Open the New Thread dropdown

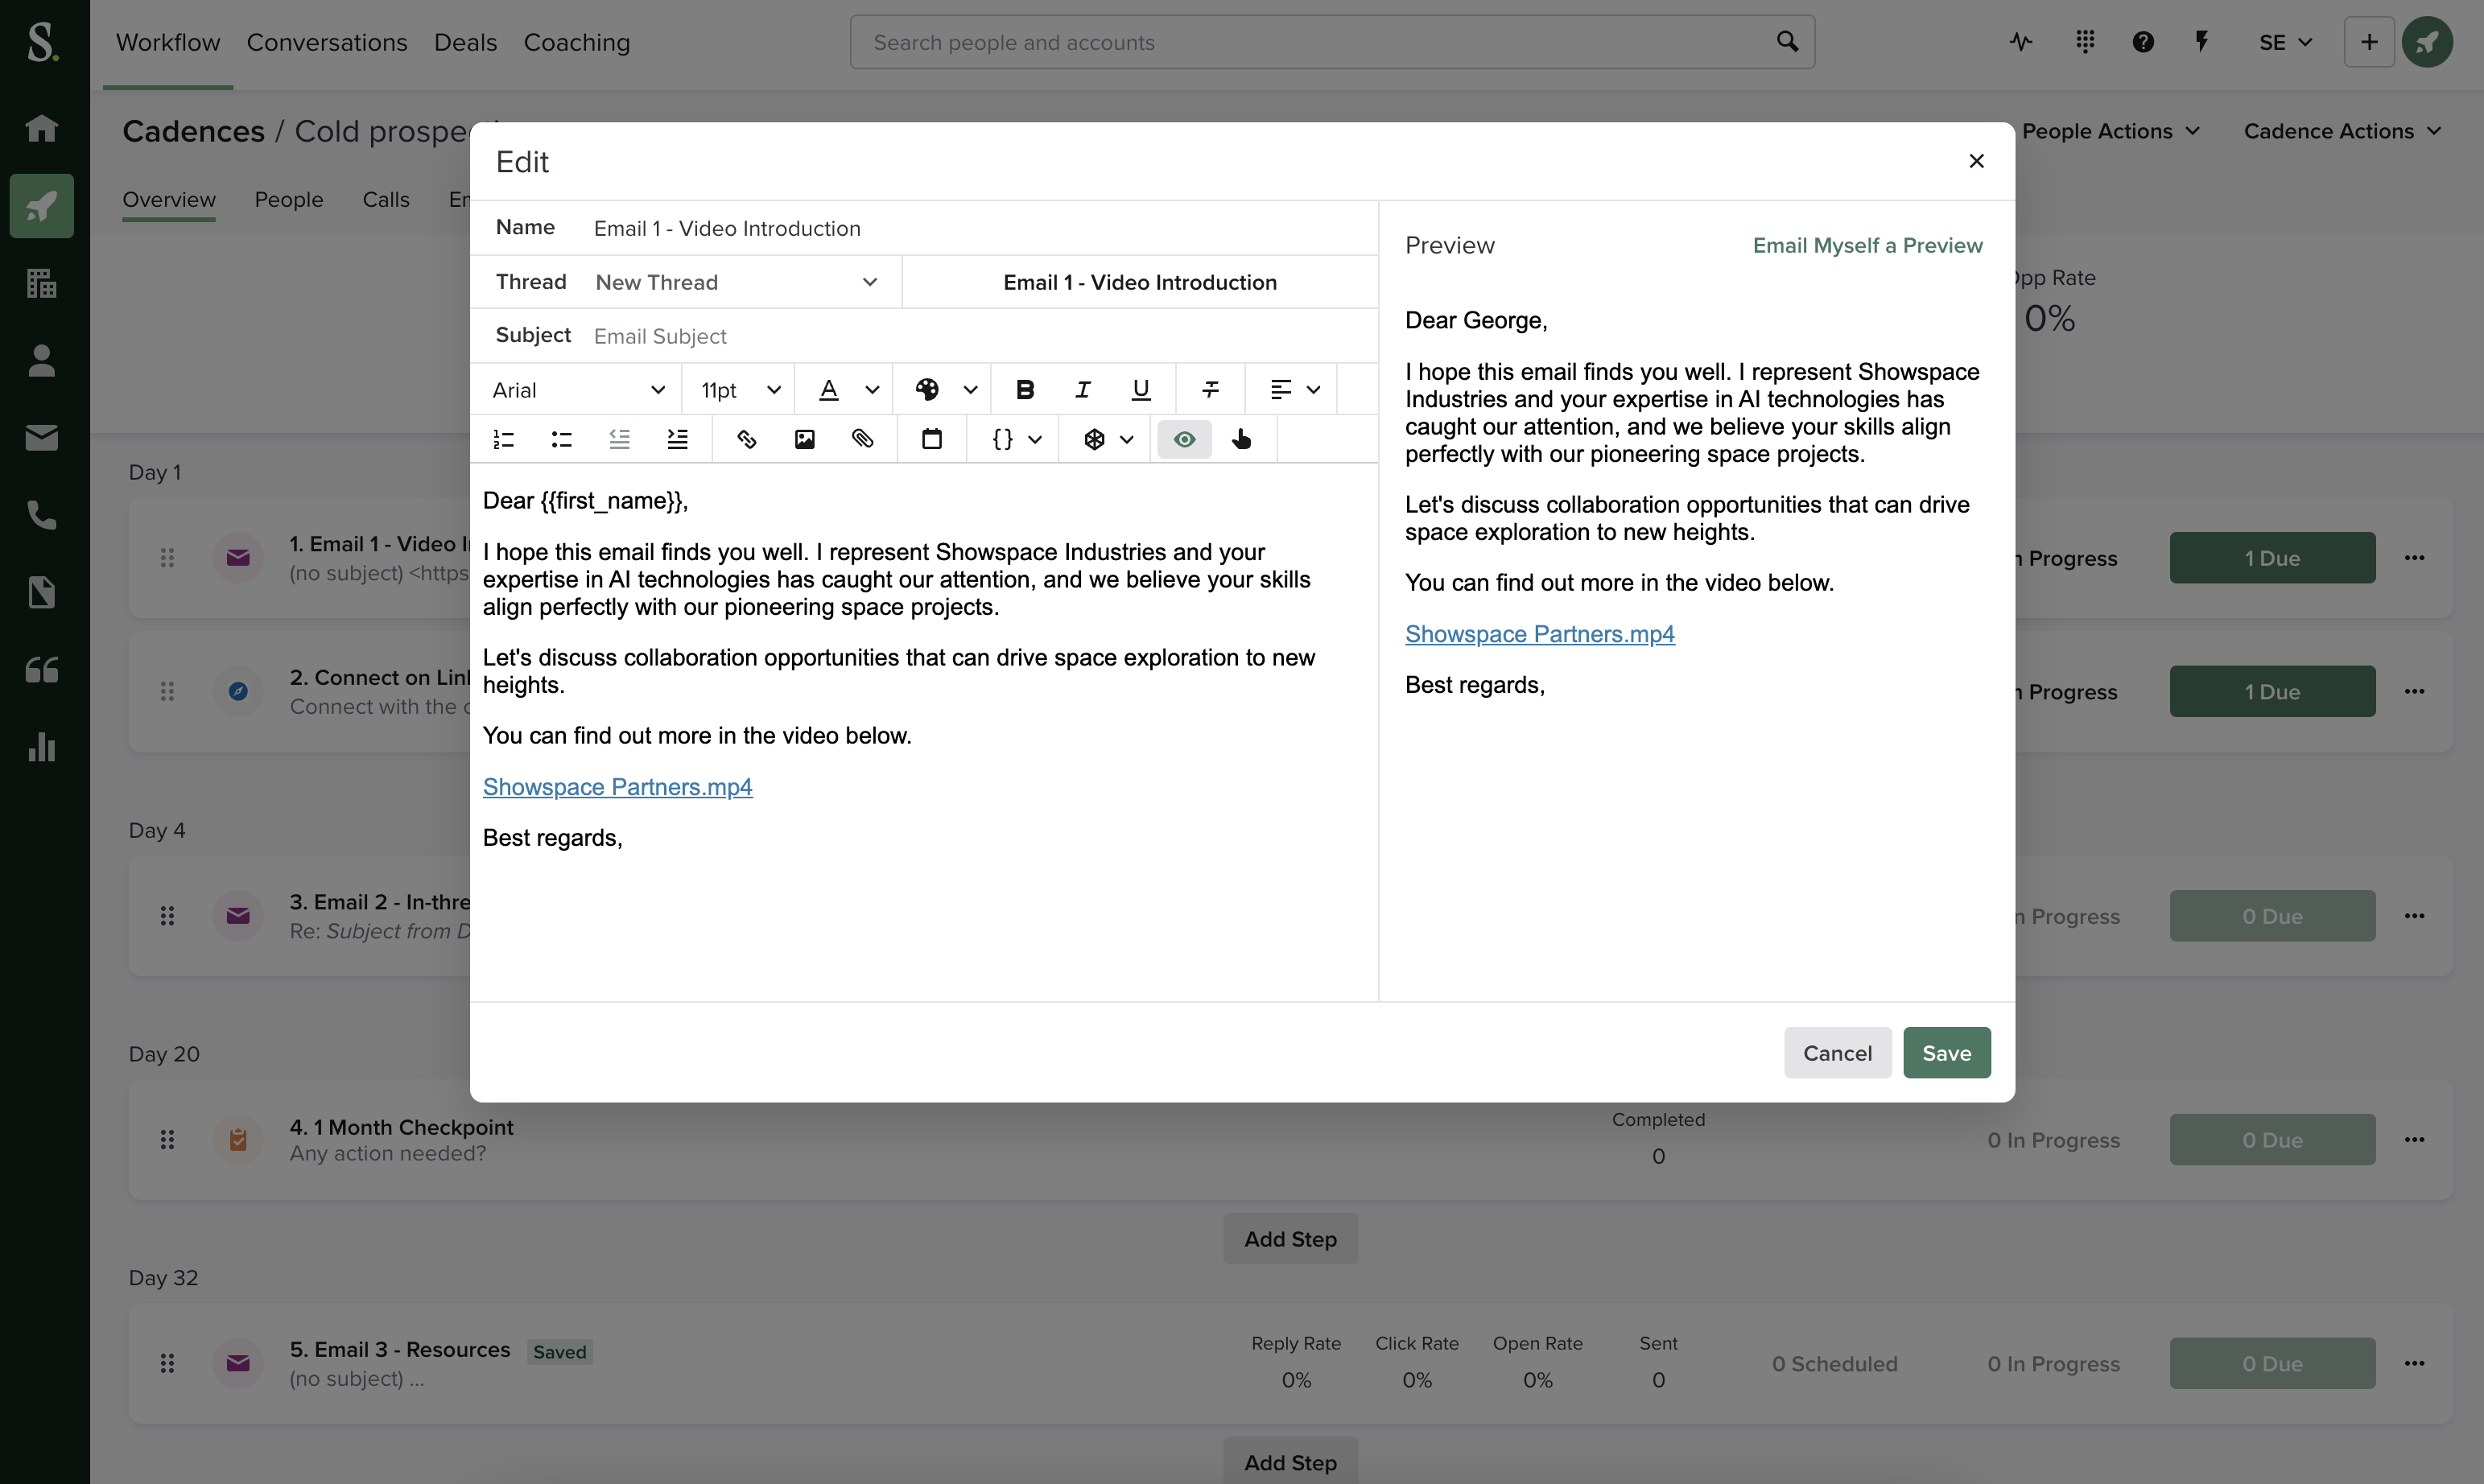[x=736, y=282]
